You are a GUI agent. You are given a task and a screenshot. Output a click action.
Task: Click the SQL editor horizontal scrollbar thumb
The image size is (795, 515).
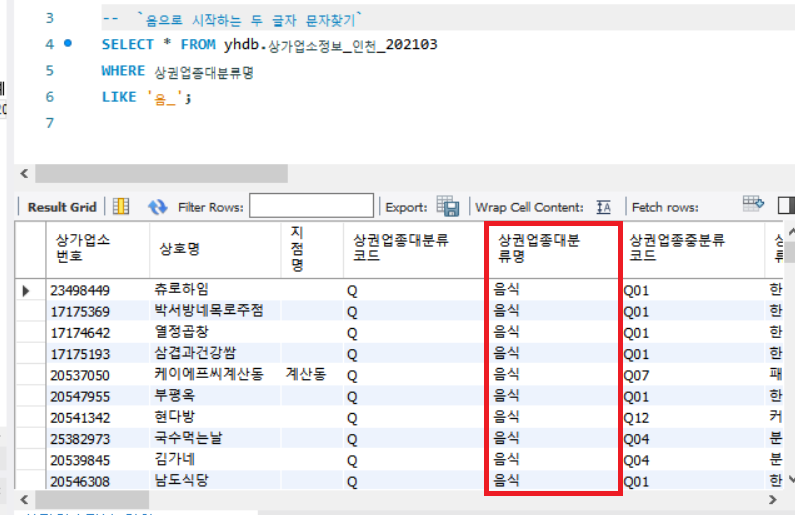pos(161,173)
